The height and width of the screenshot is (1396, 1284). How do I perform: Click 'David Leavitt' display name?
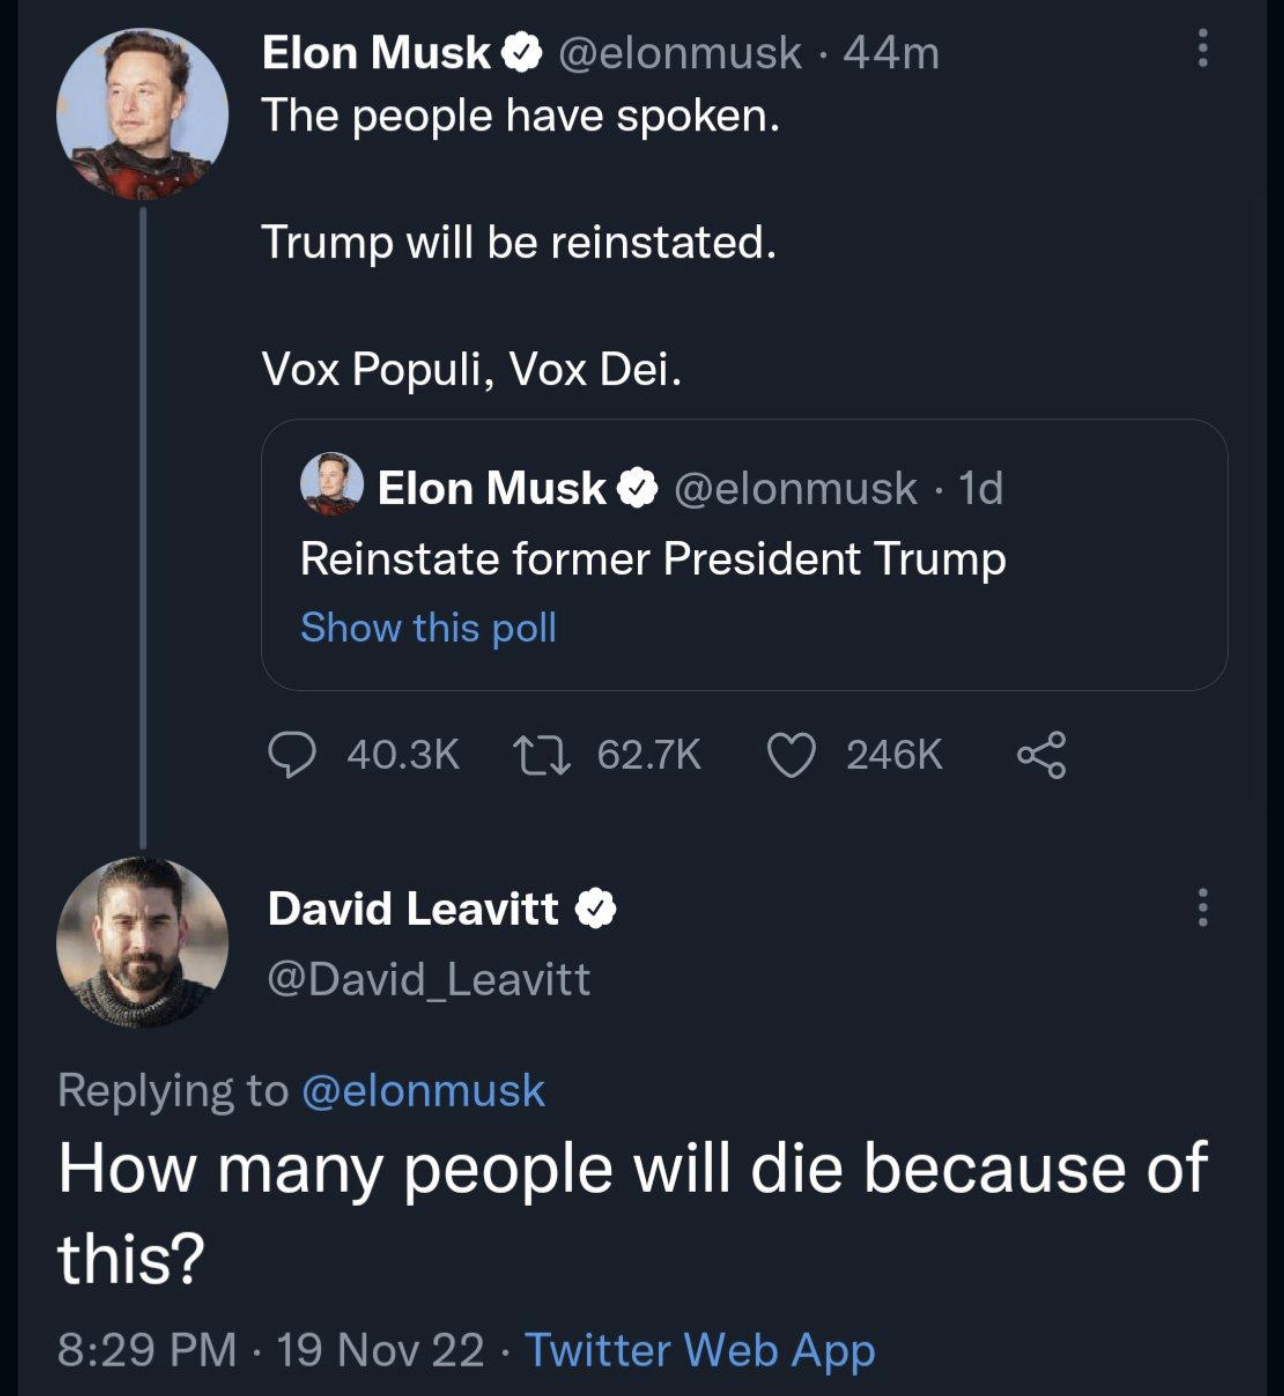pyautogui.click(x=412, y=909)
